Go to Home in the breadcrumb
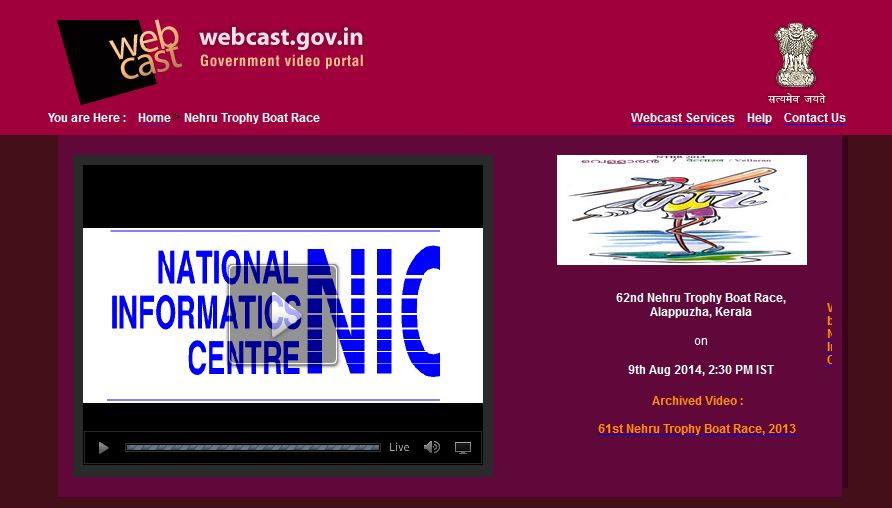892x508 pixels. 154,118
